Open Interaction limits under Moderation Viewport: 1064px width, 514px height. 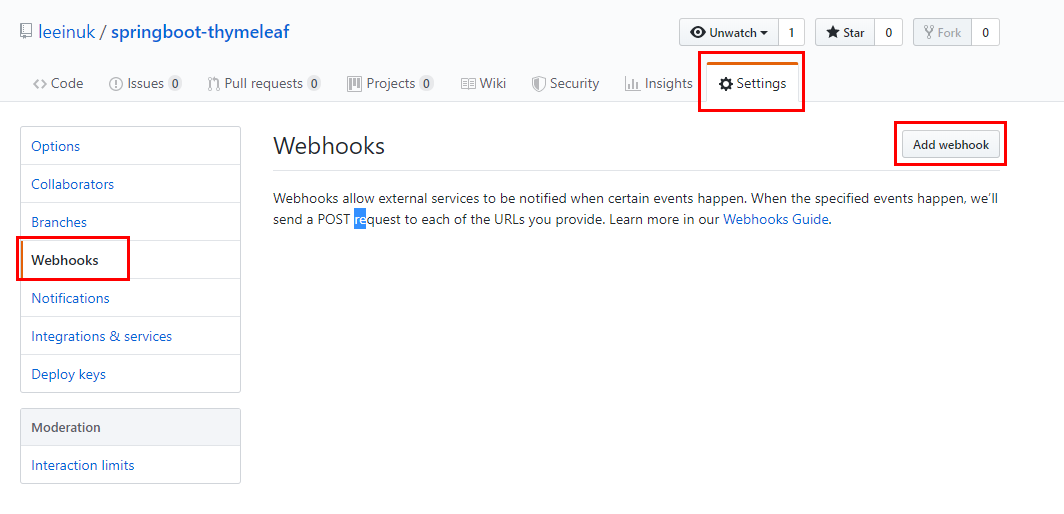[130, 465]
